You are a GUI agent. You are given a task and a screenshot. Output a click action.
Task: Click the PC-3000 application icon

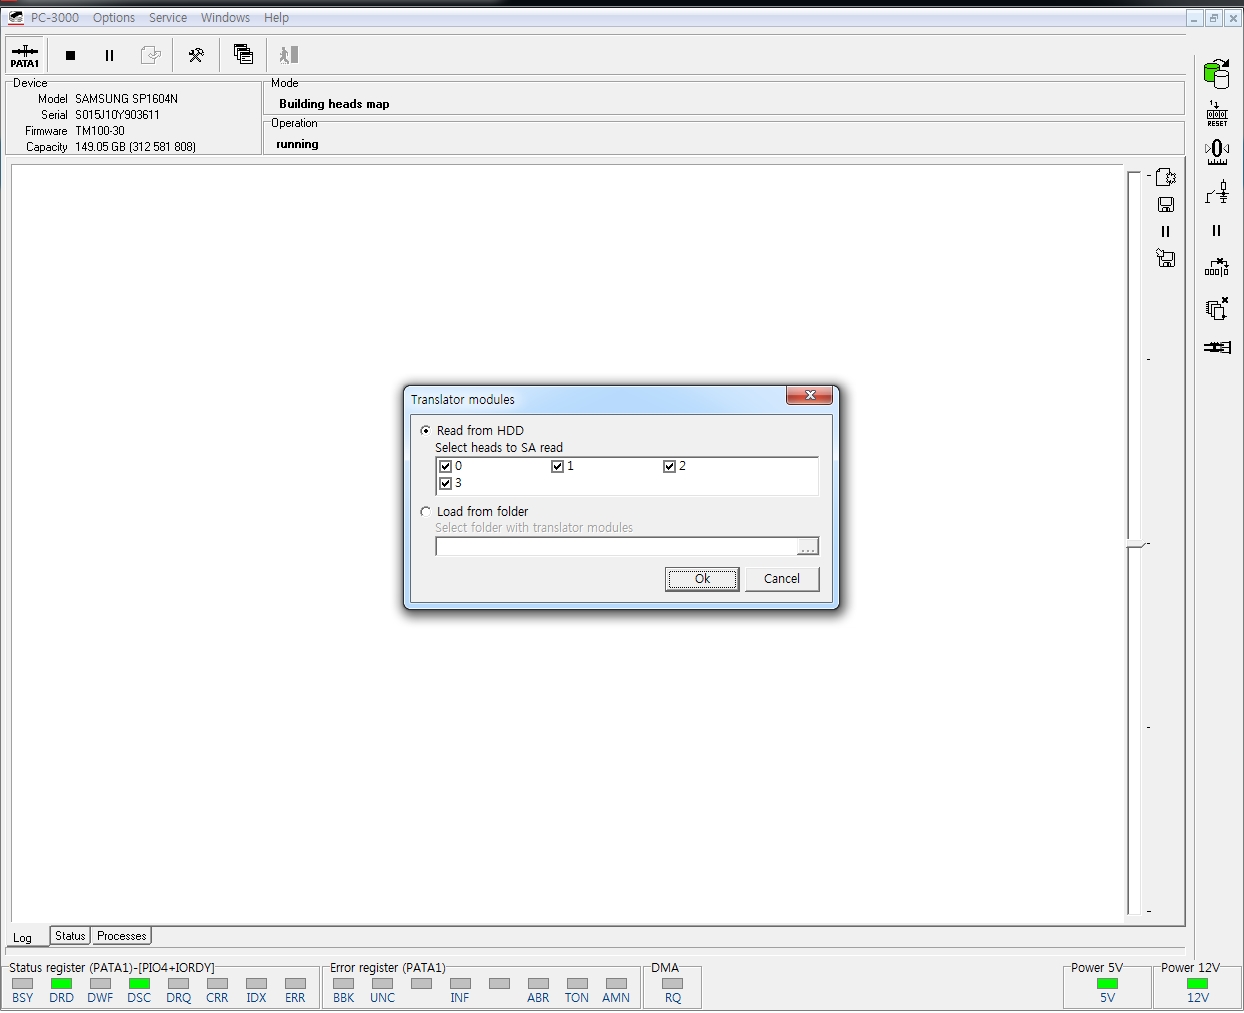[x=15, y=18]
